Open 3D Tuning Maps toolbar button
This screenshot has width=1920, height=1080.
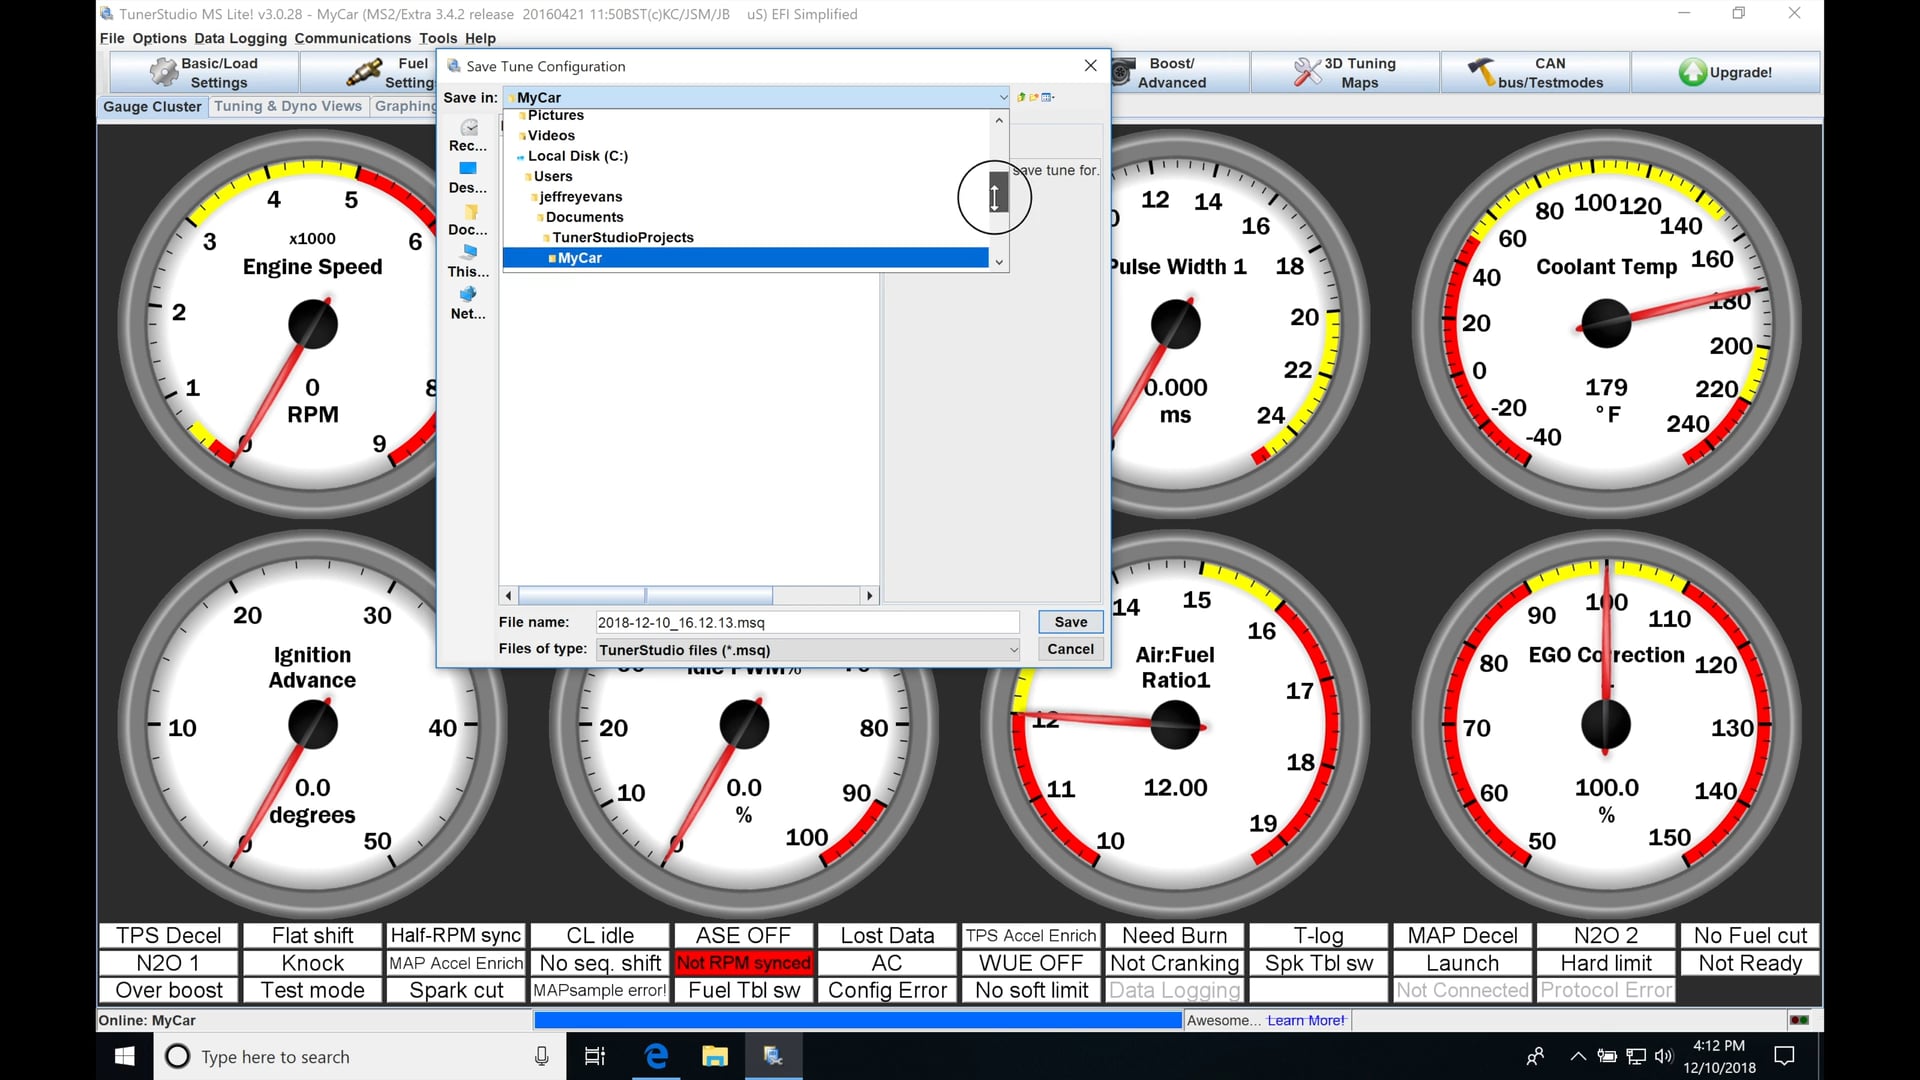pos(1345,72)
